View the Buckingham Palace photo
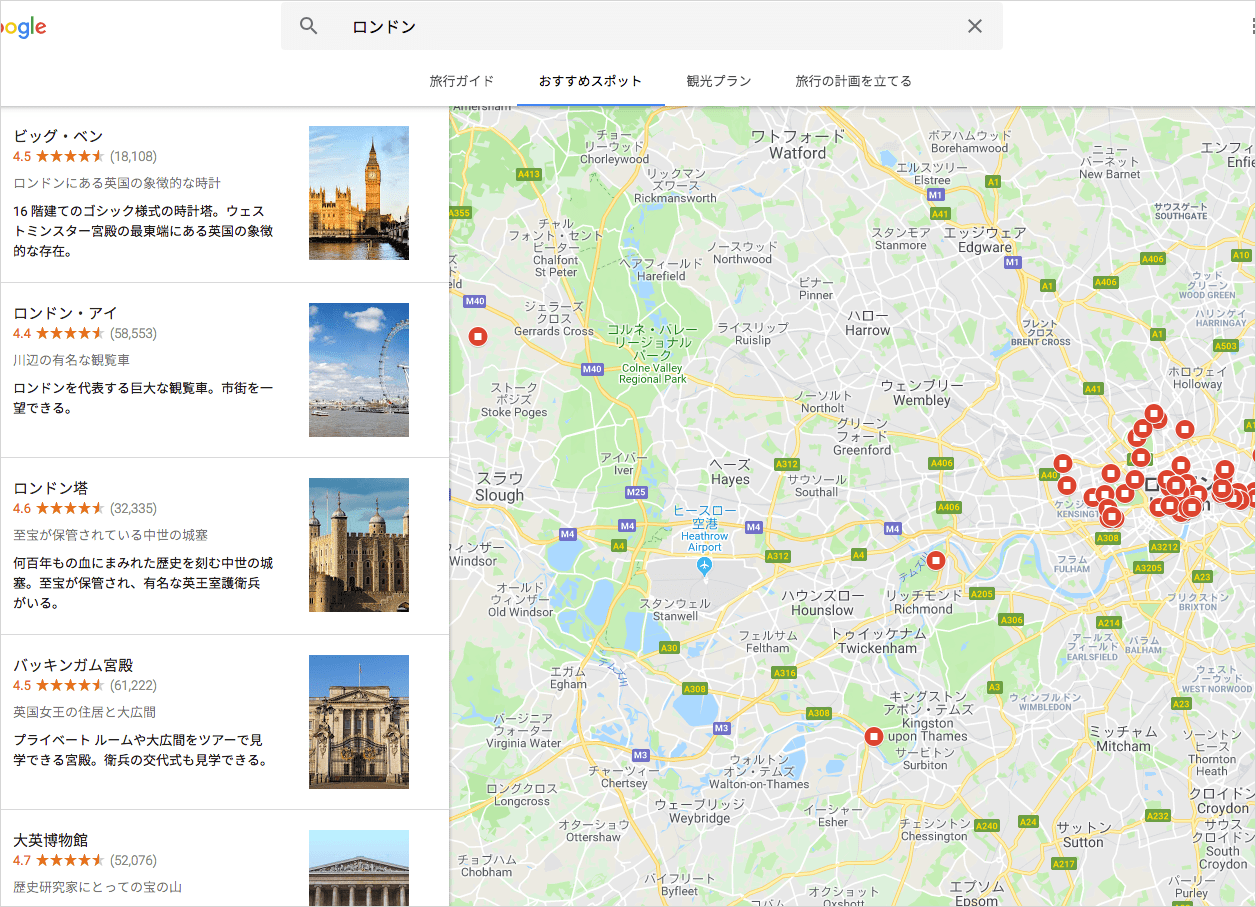The height and width of the screenshot is (907, 1256). coord(359,722)
